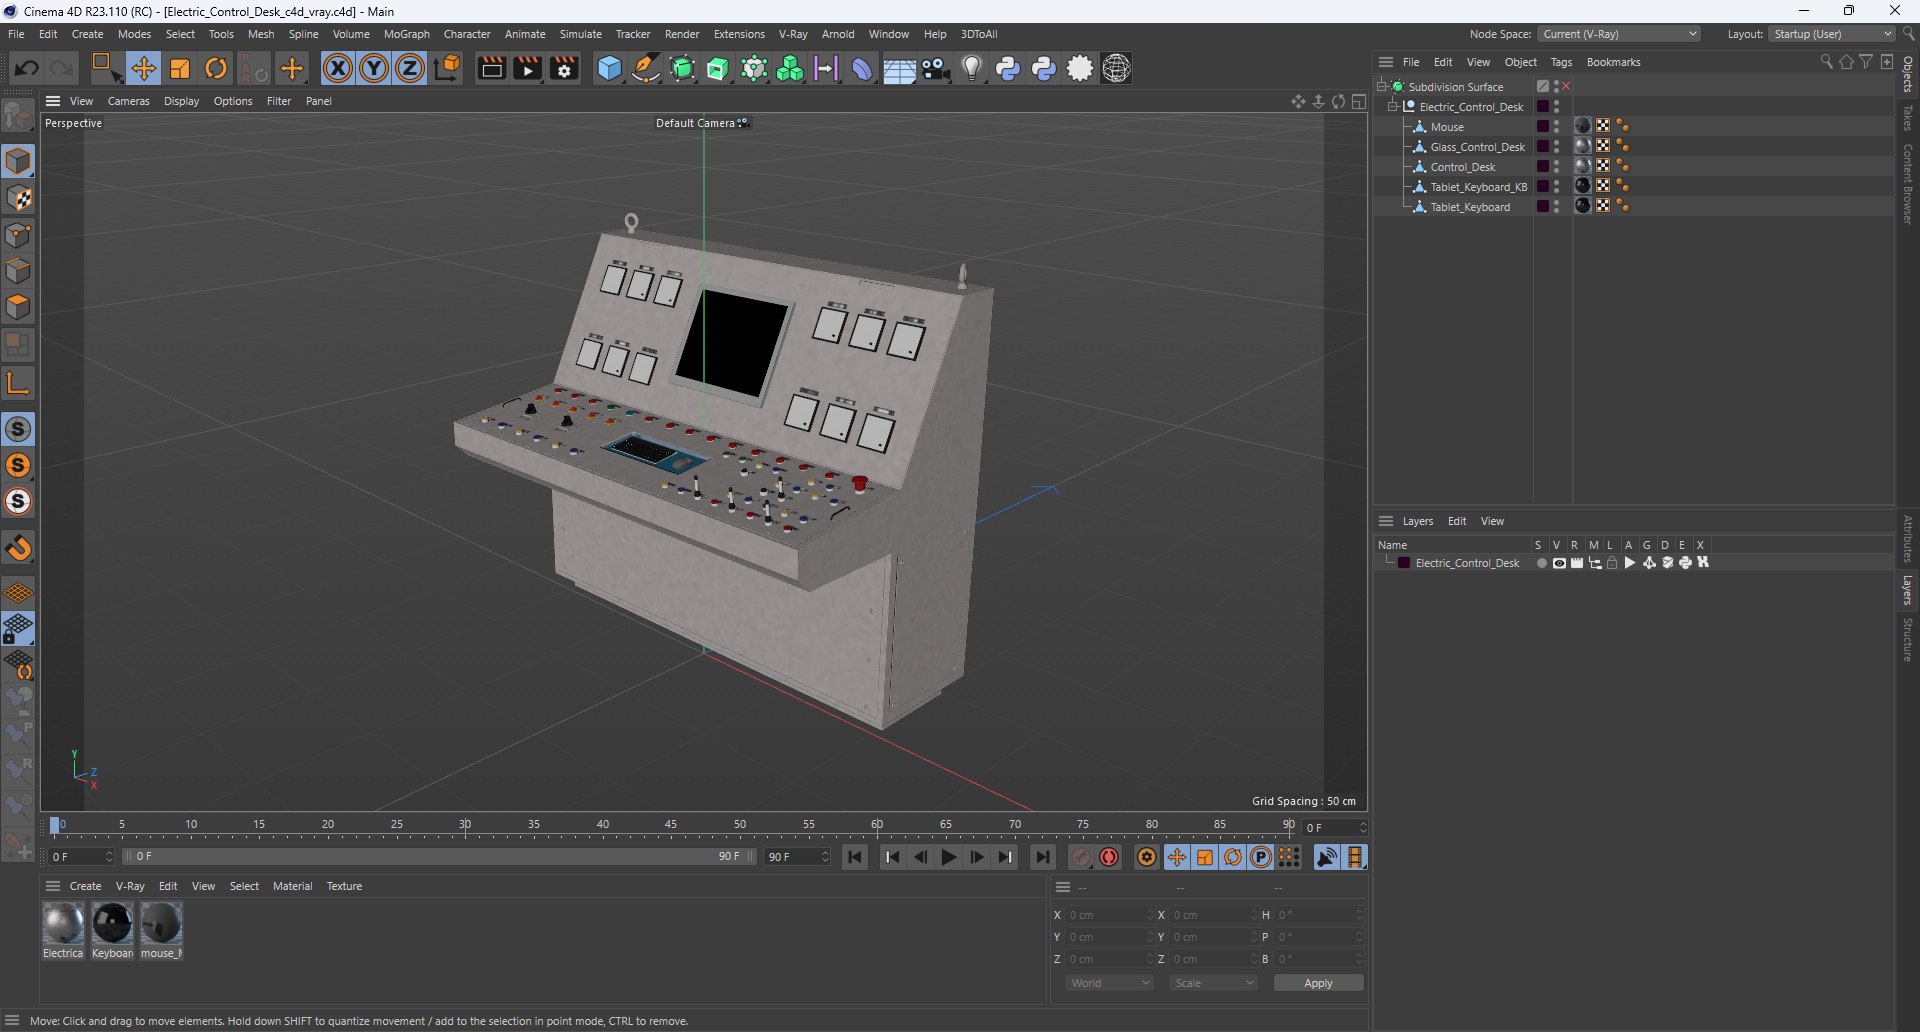Select the Move tool in top toolbar
Image resolution: width=1920 pixels, height=1032 pixels.
click(144, 68)
